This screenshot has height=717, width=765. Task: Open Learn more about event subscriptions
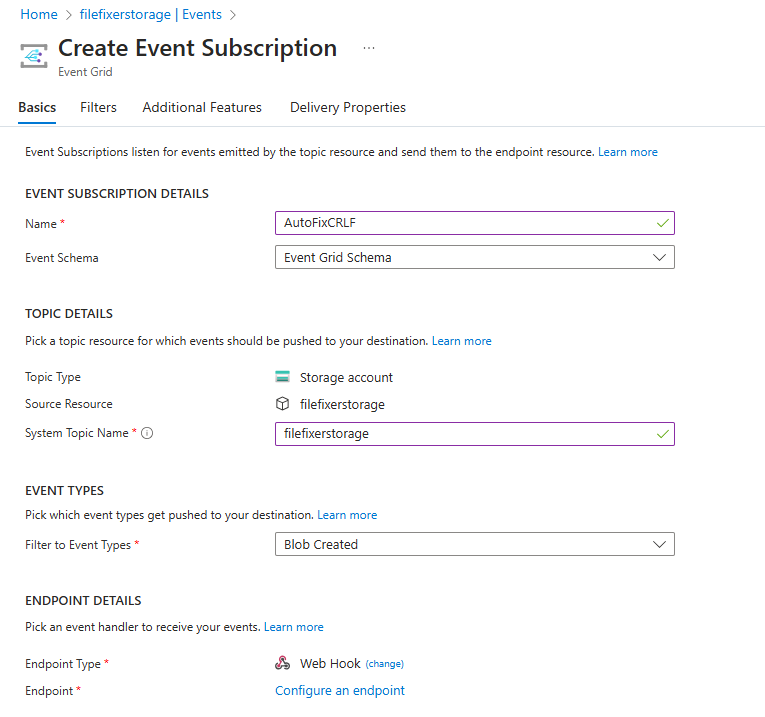[628, 152]
